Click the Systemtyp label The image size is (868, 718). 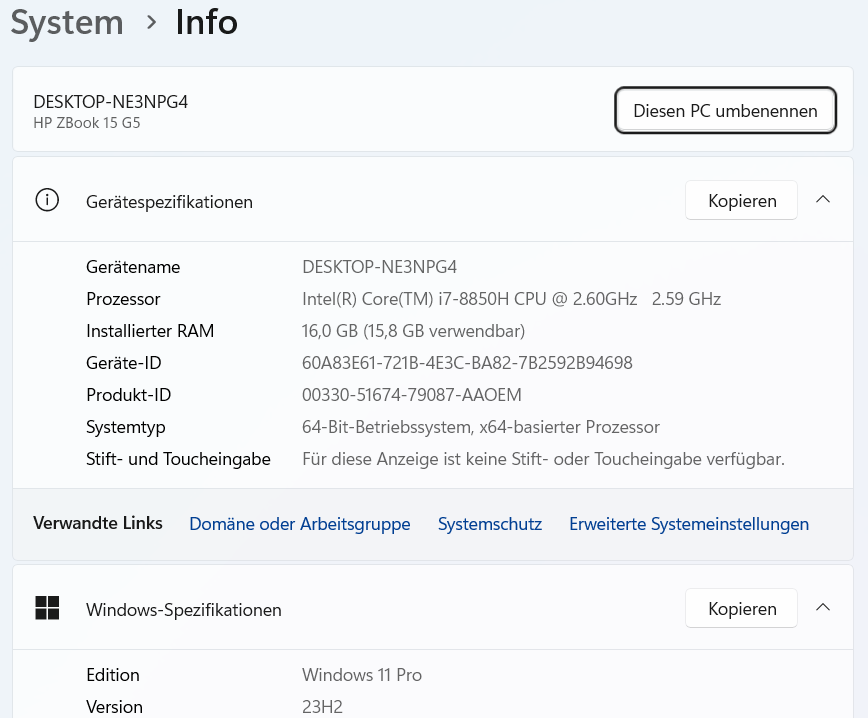[x=126, y=427]
